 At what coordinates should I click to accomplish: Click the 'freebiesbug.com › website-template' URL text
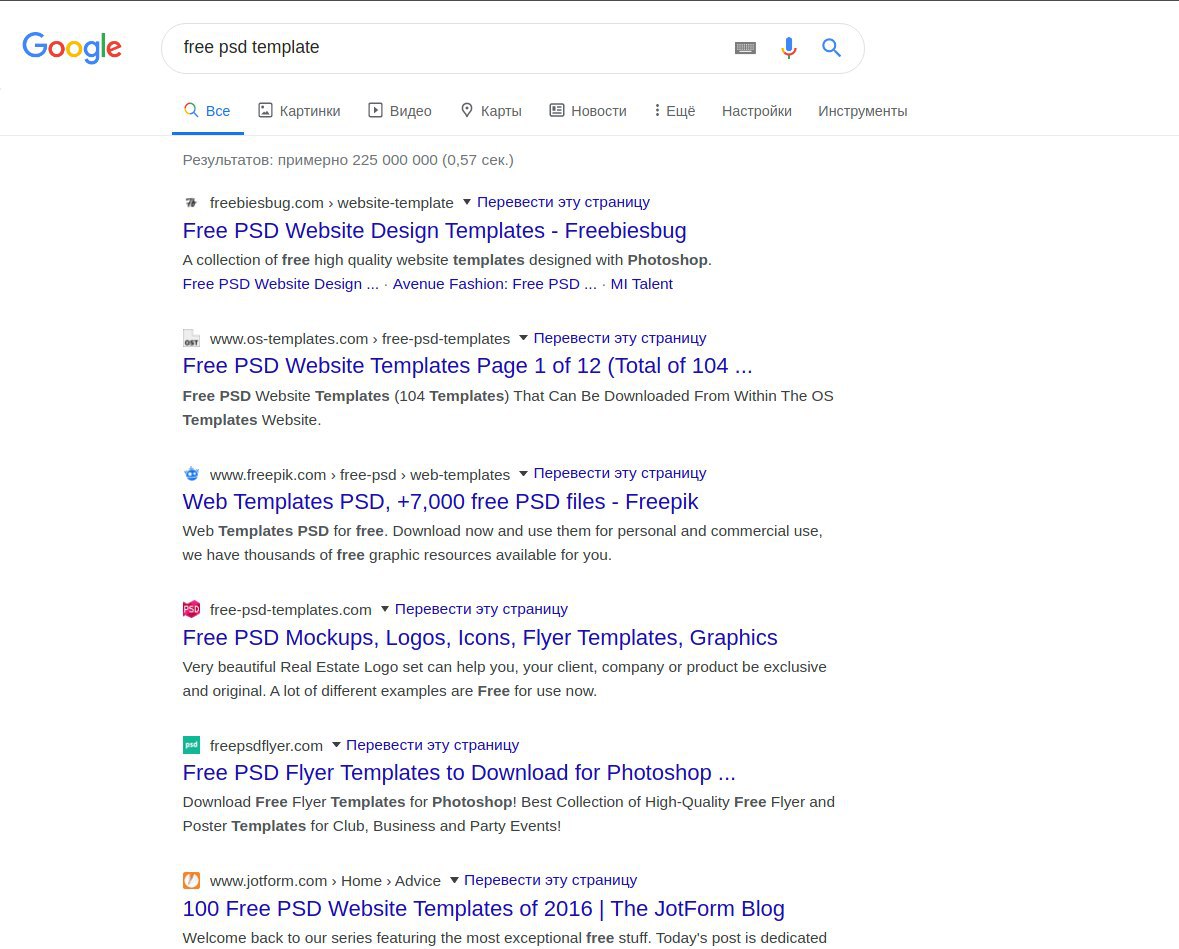pos(332,203)
